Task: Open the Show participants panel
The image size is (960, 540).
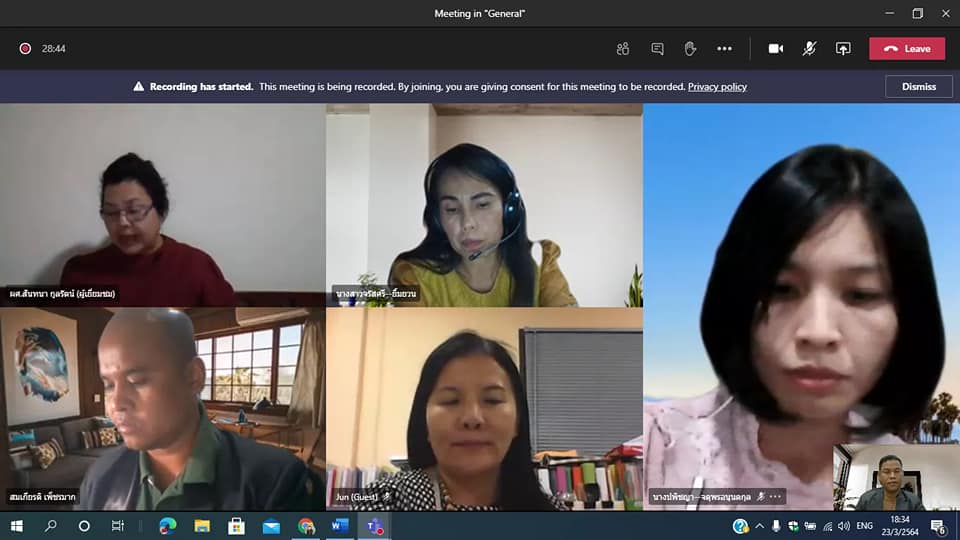Action: tap(623, 48)
